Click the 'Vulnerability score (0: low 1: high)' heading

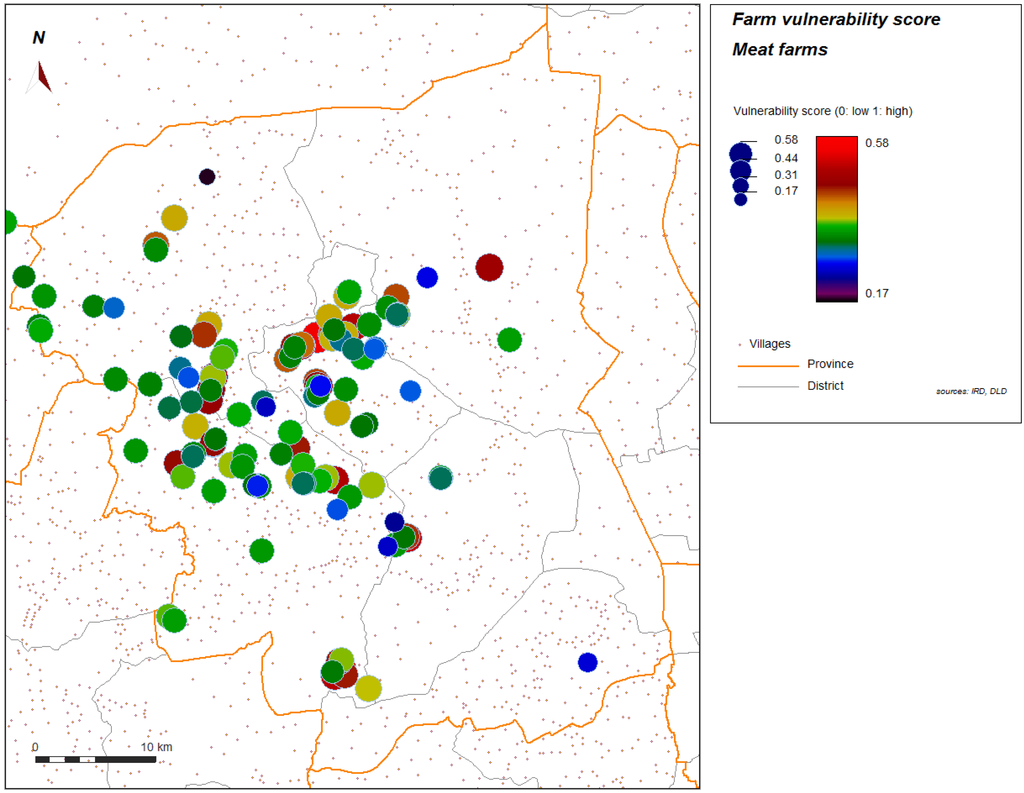tap(822, 111)
